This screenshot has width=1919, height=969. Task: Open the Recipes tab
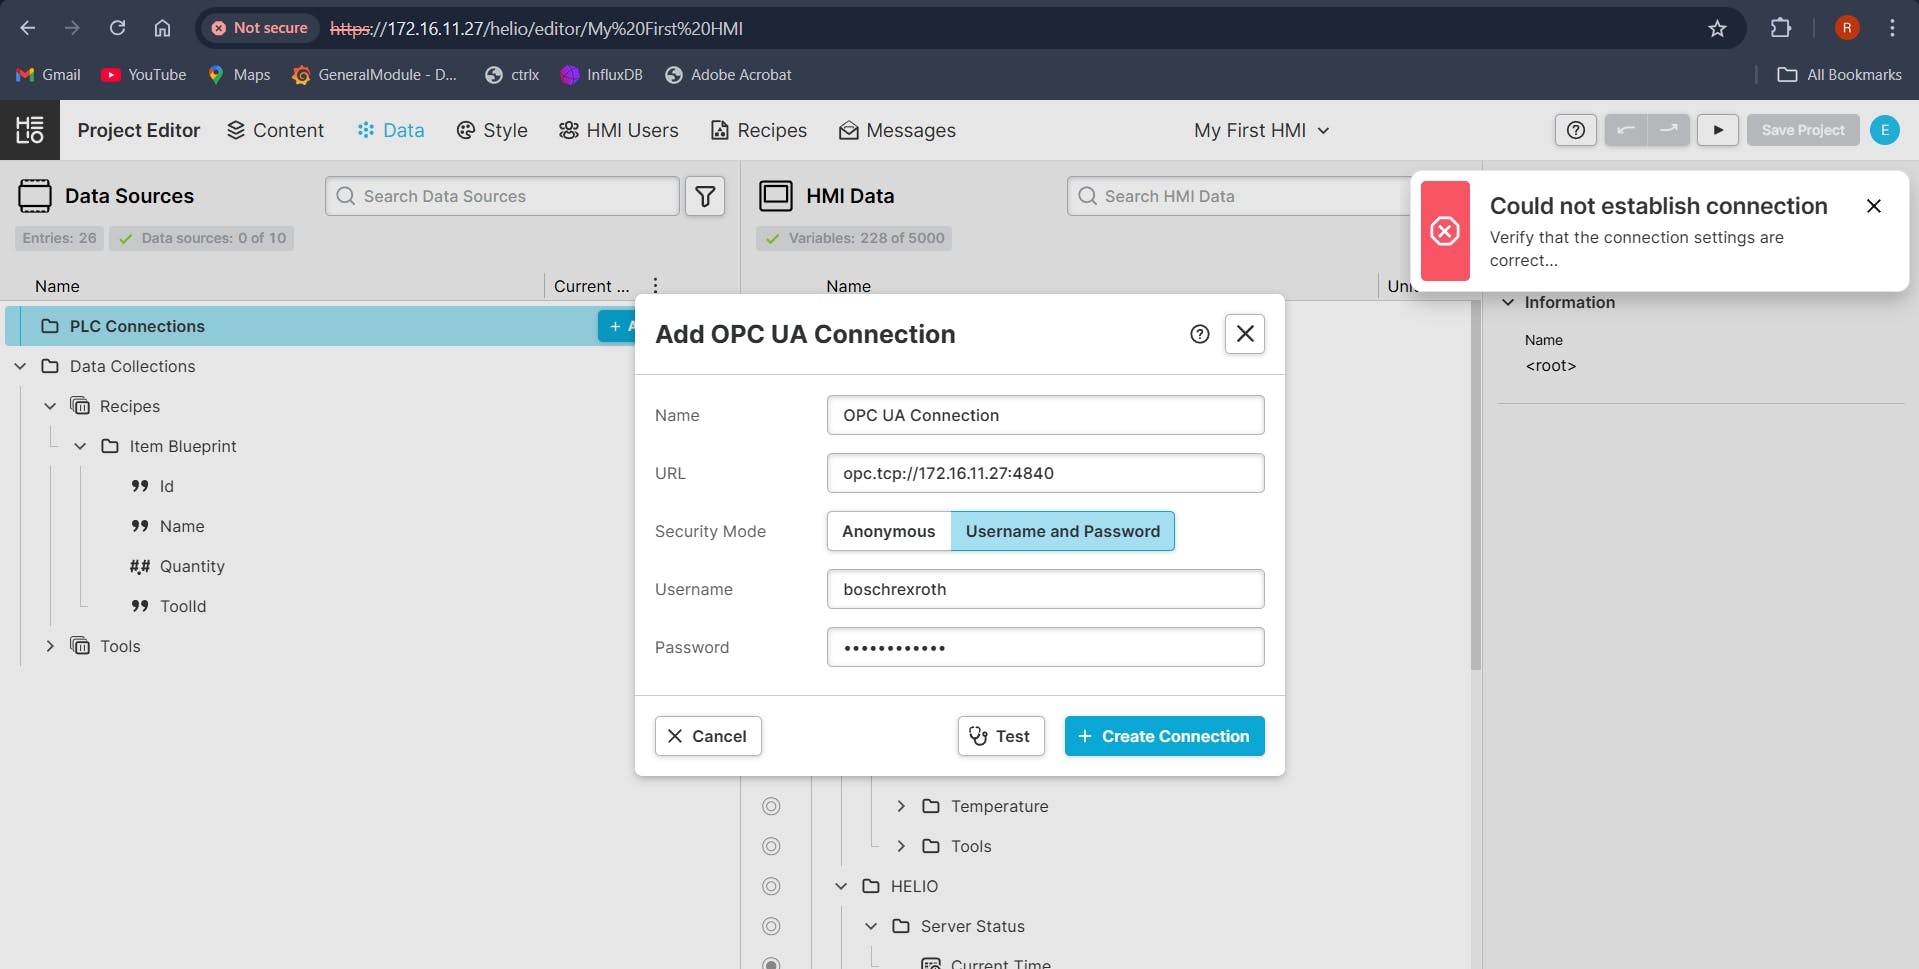758,130
